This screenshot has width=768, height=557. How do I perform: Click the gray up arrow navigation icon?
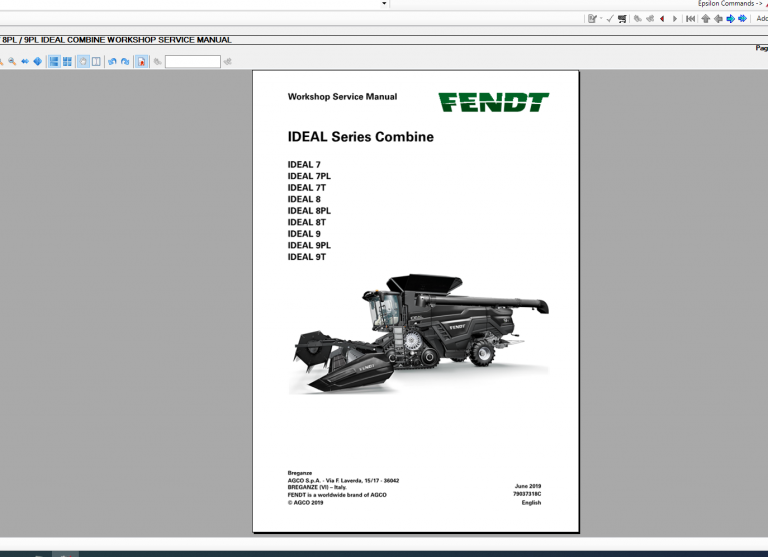(705, 19)
